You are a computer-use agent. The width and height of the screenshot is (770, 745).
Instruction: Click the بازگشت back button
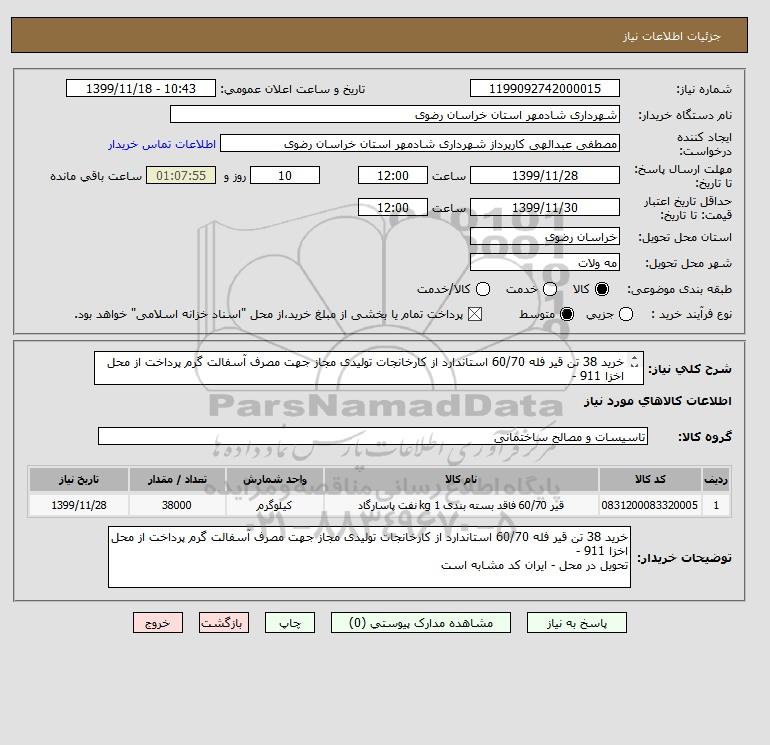224,623
